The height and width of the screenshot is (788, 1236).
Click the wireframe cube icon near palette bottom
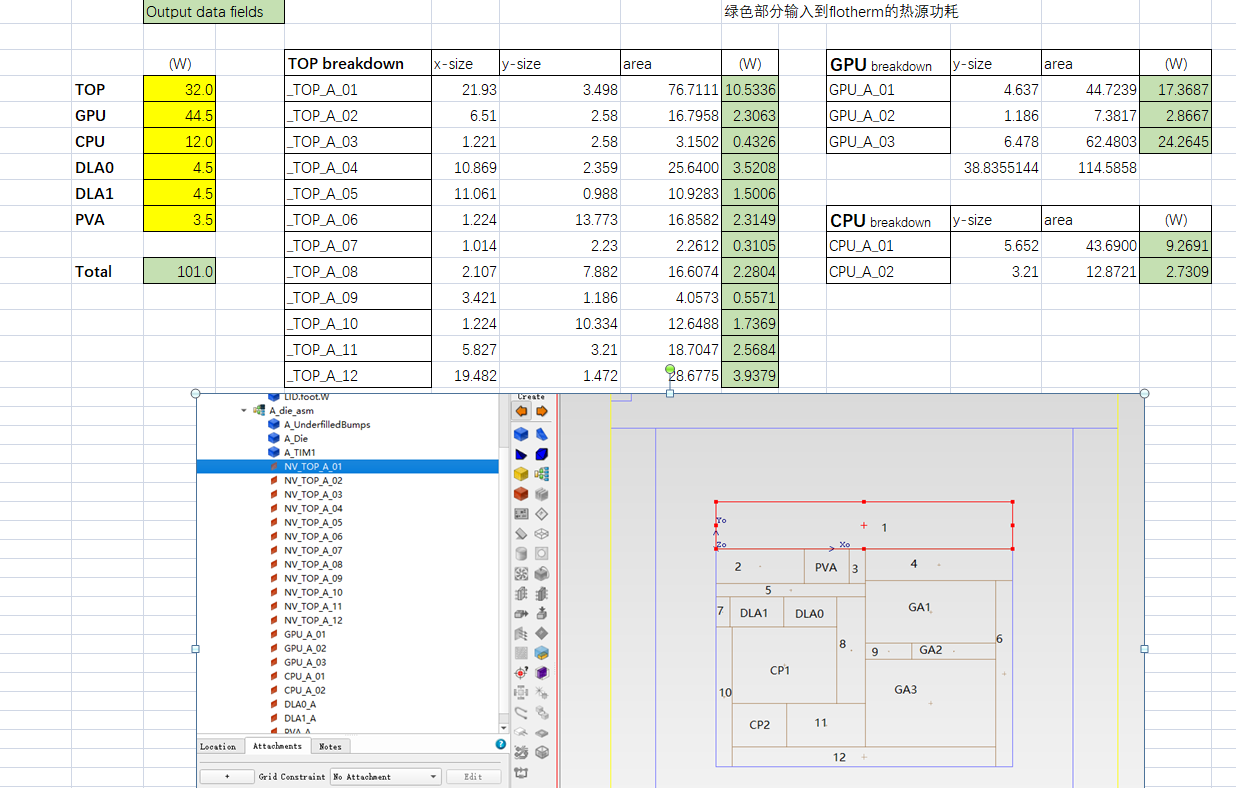pos(541,752)
